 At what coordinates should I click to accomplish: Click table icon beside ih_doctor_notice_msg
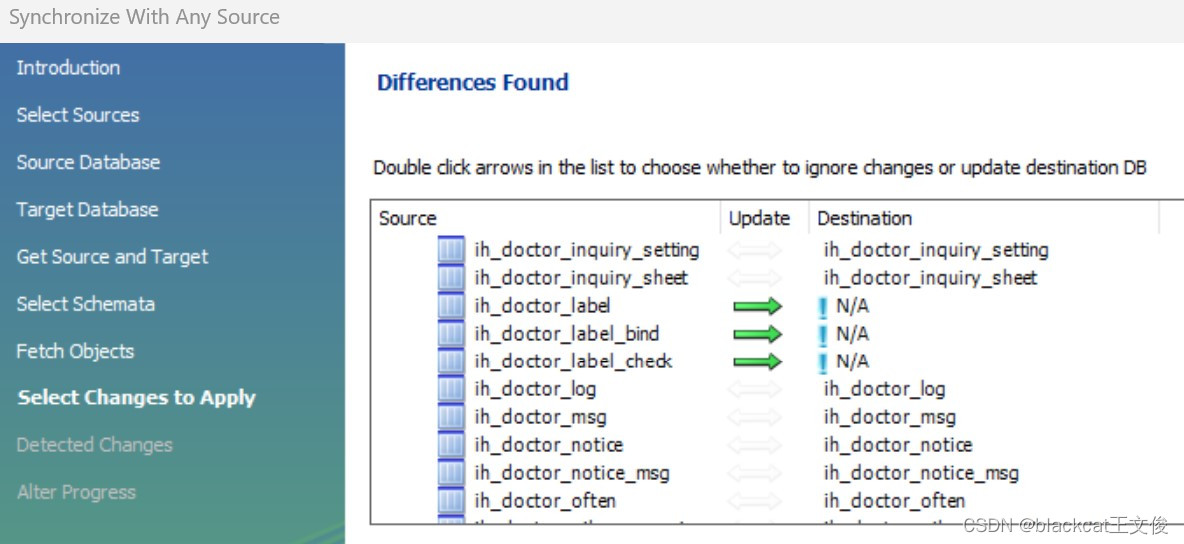(x=451, y=473)
